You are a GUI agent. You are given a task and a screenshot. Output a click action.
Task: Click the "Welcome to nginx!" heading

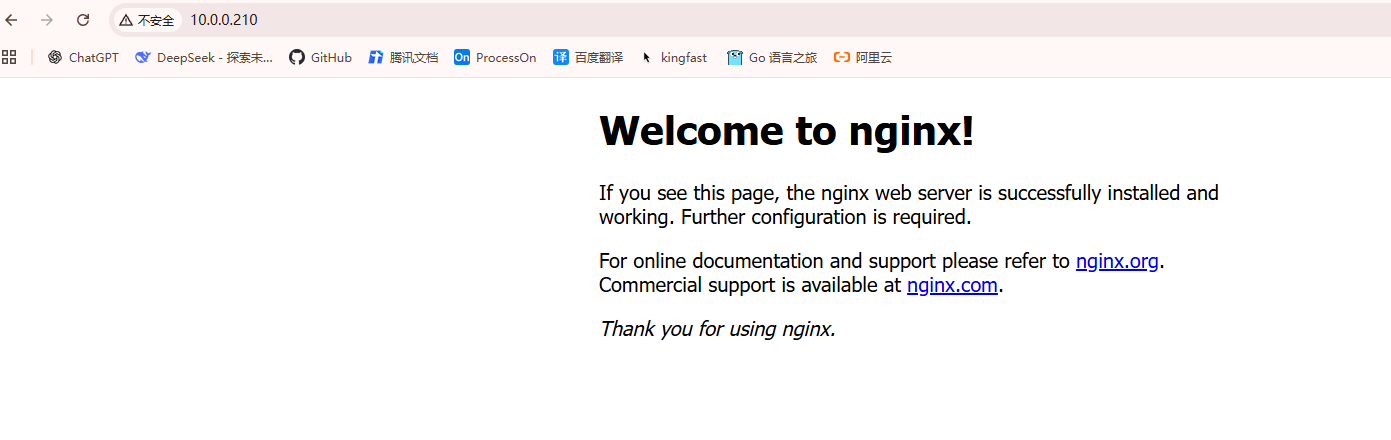tap(787, 131)
